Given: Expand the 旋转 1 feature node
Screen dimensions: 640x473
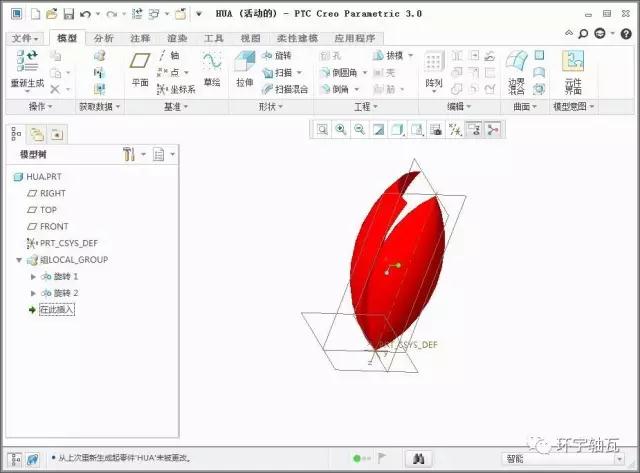Looking at the screenshot, I should (34, 276).
